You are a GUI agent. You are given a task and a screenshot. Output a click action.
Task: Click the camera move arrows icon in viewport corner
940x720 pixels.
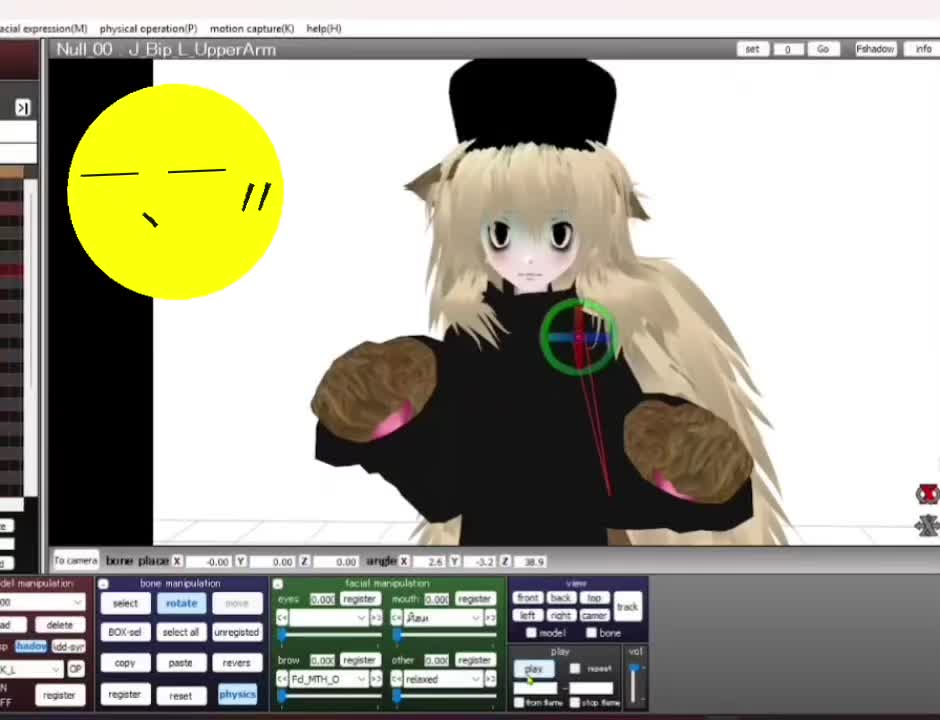point(927,526)
